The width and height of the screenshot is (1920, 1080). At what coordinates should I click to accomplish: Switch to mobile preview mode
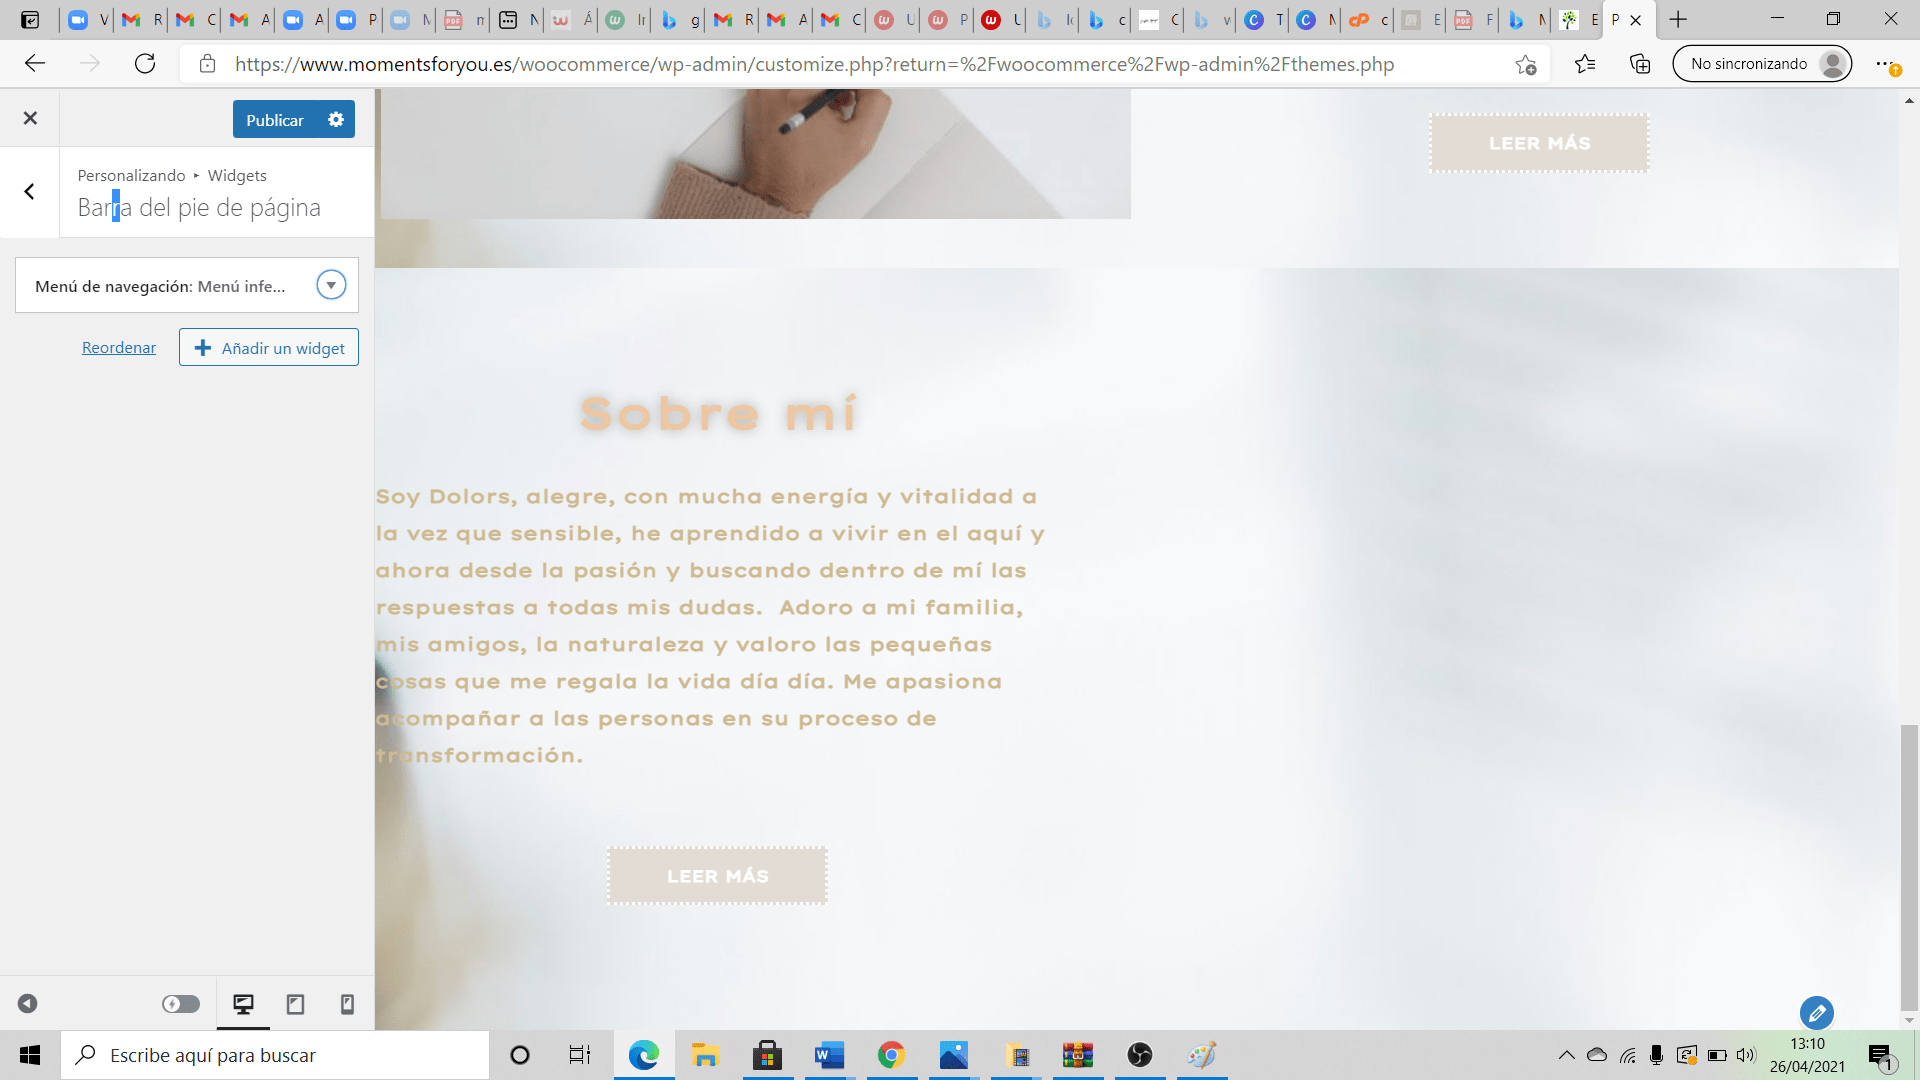pyautogui.click(x=347, y=1003)
